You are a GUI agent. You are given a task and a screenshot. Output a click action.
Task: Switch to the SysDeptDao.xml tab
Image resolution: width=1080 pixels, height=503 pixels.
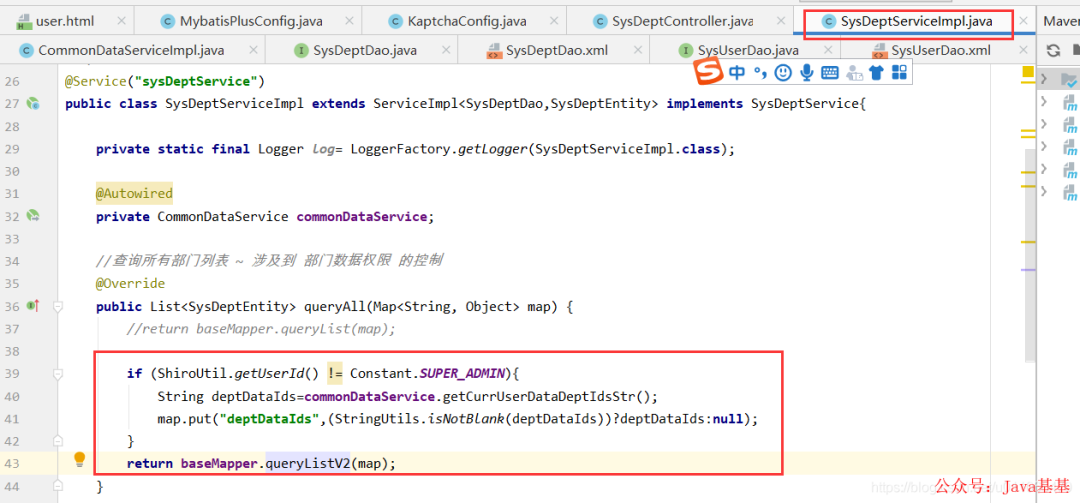point(555,50)
